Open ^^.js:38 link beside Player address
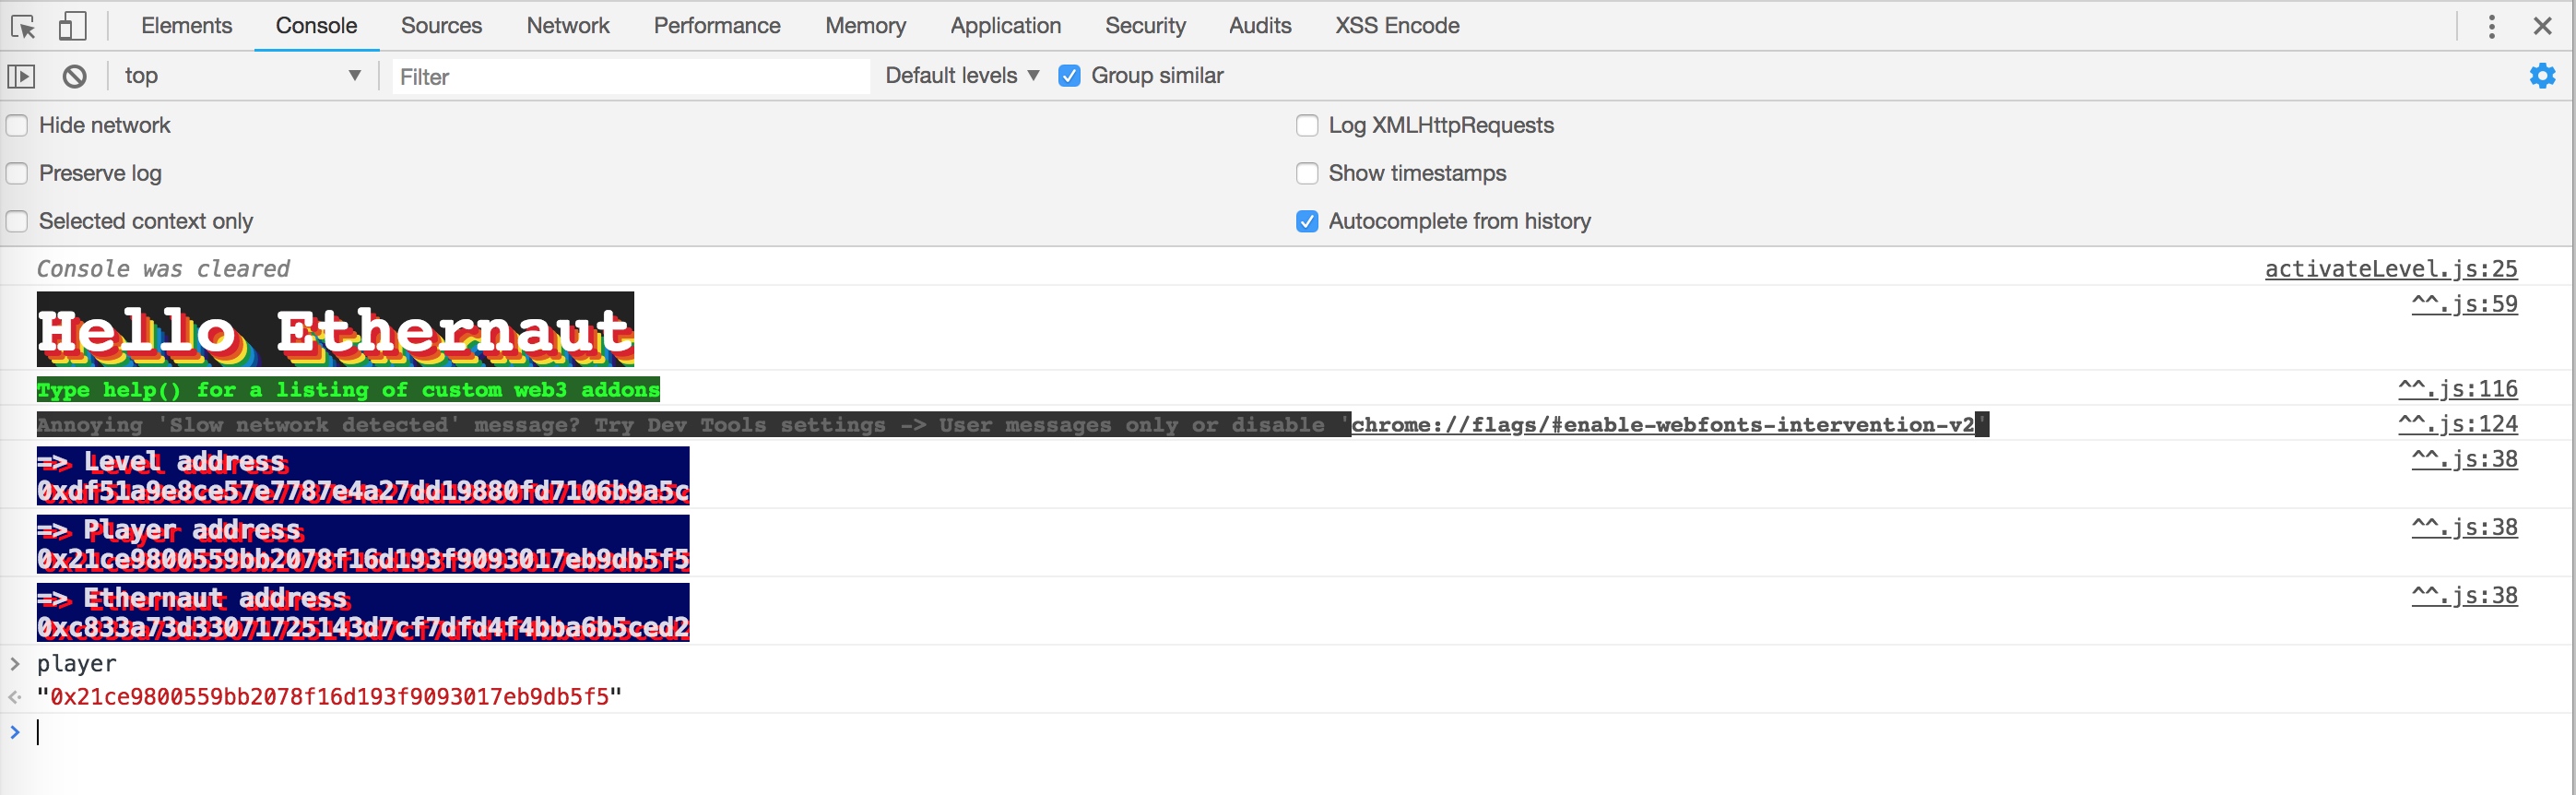The height and width of the screenshot is (795, 2576). 2464,527
